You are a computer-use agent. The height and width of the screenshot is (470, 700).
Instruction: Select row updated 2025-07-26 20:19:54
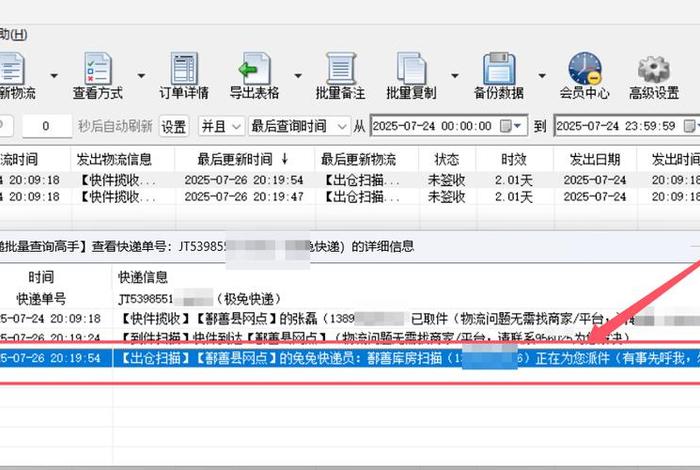(x=350, y=180)
